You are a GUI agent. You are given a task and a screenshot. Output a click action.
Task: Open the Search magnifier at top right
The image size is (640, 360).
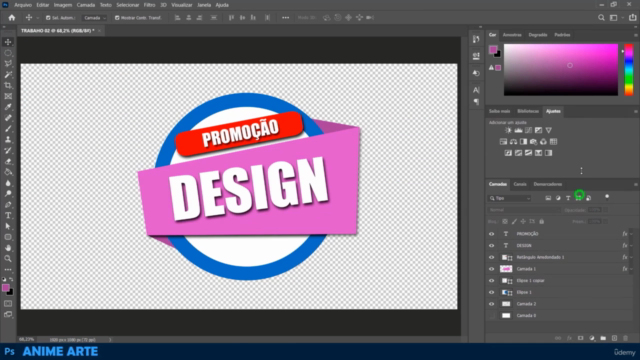click(601, 18)
